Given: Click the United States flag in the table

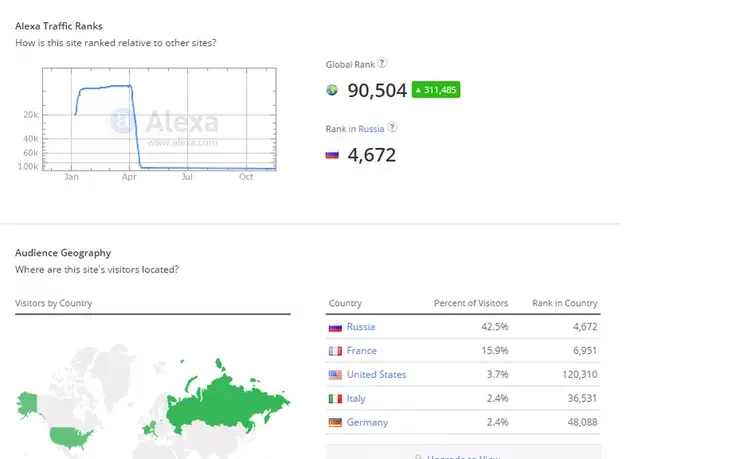Looking at the screenshot, I should [335, 375].
